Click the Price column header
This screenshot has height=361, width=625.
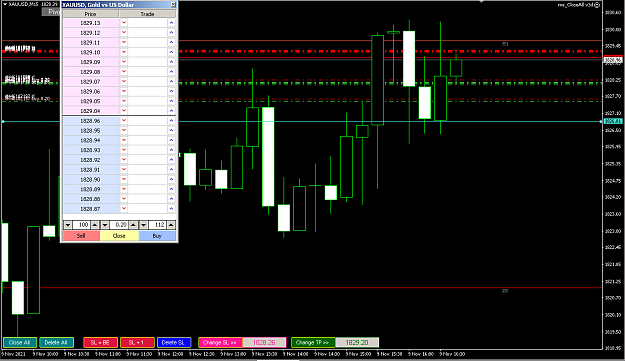[x=90, y=14]
